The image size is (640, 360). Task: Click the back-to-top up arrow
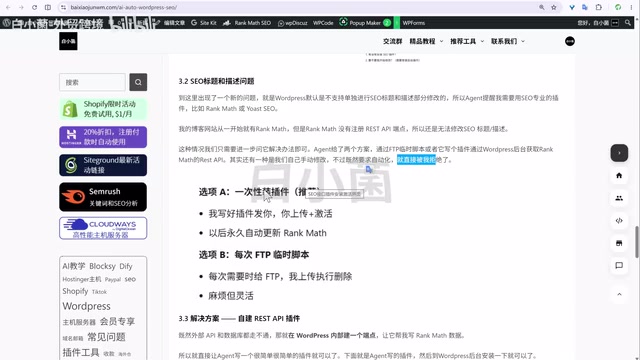pyautogui.click(x=619, y=294)
